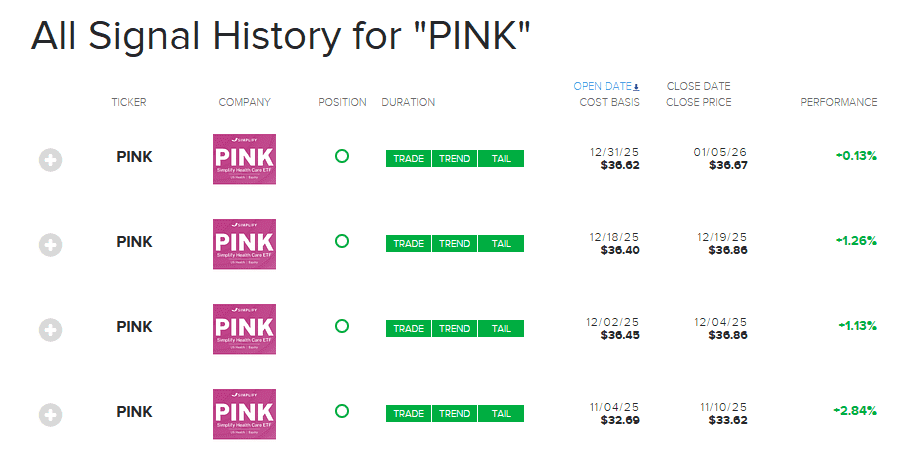Open the PINK ETF logo in the first row
This screenshot has width=904, height=459.
click(x=244, y=159)
